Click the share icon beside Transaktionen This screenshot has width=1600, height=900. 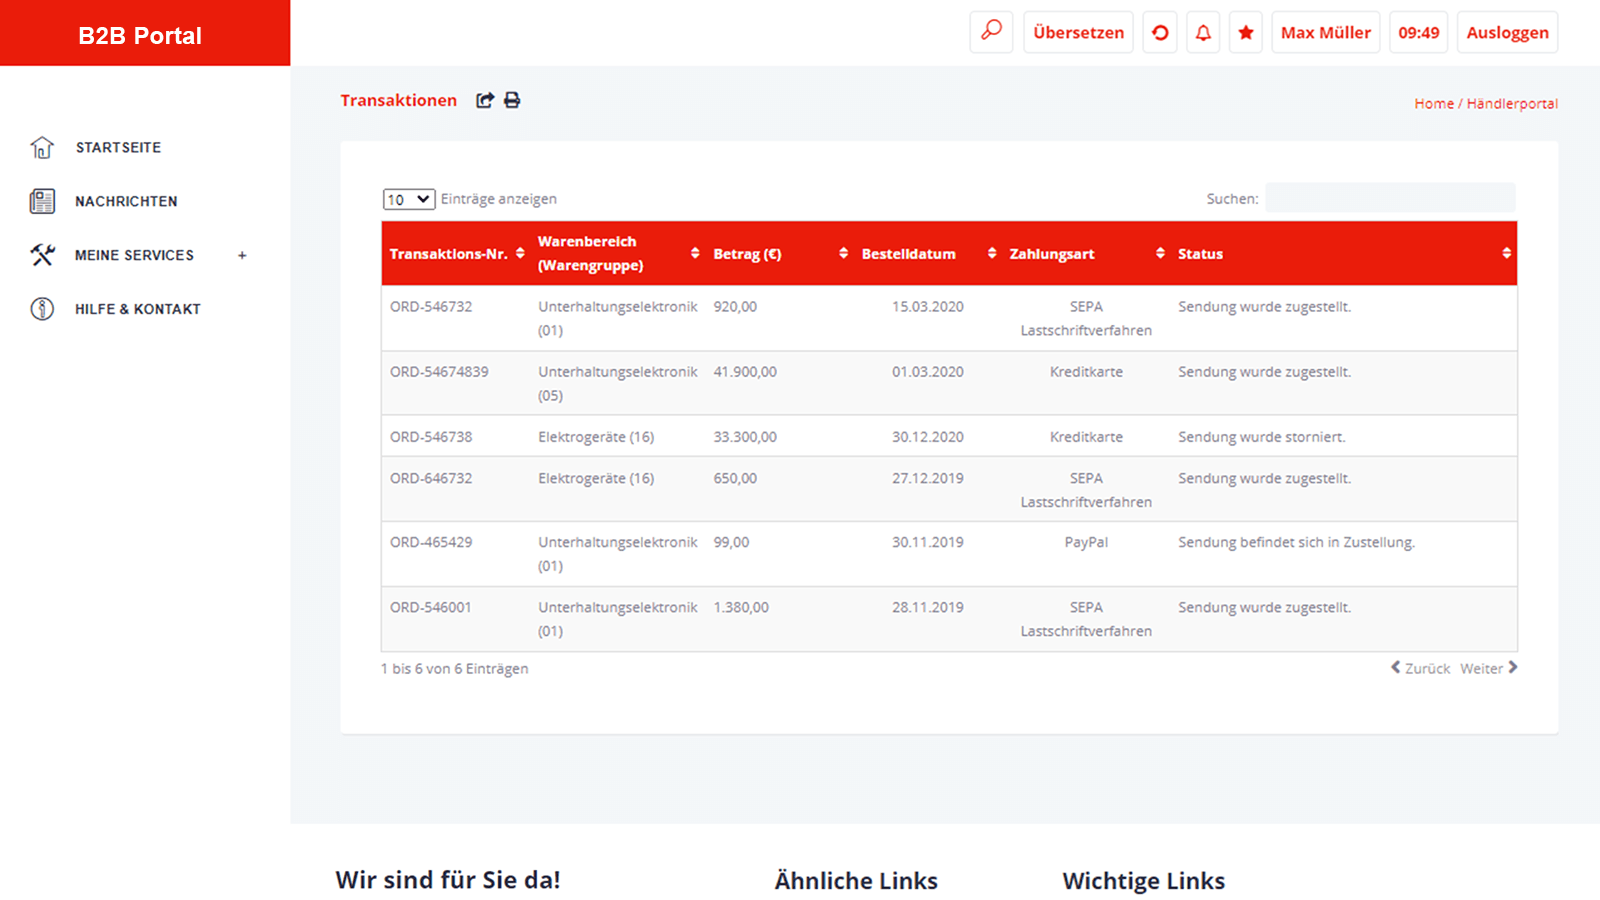pyautogui.click(x=485, y=100)
